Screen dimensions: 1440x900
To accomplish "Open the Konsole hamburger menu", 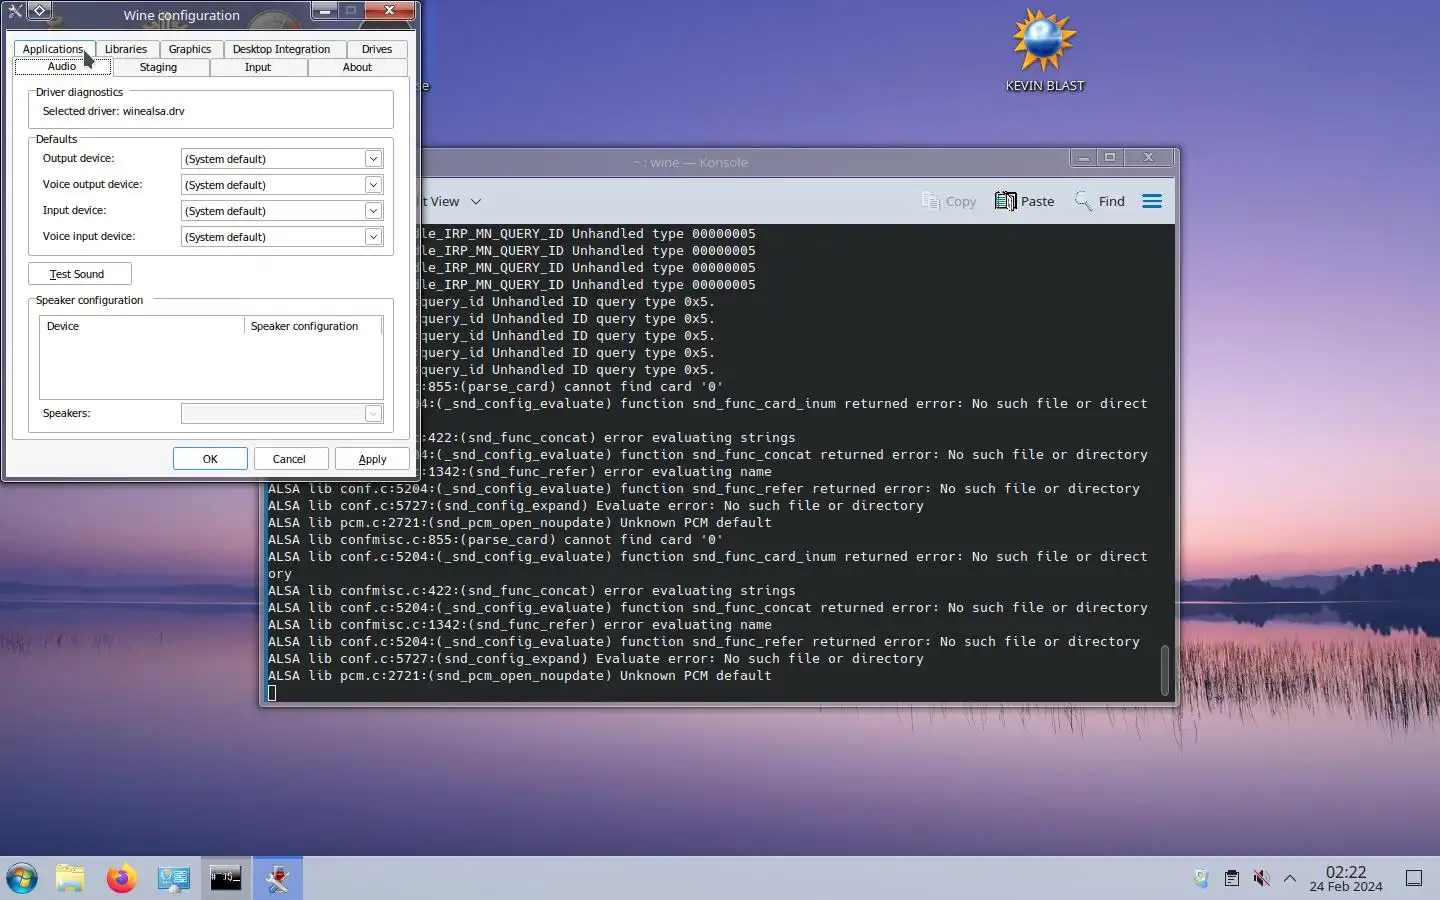I will pyautogui.click(x=1152, y=201).
